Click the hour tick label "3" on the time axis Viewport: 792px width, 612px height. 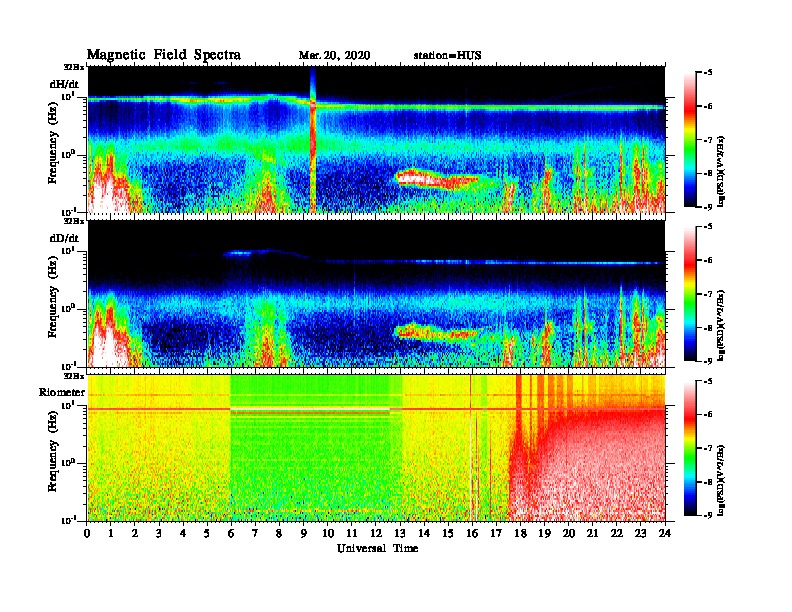[159, 533]
